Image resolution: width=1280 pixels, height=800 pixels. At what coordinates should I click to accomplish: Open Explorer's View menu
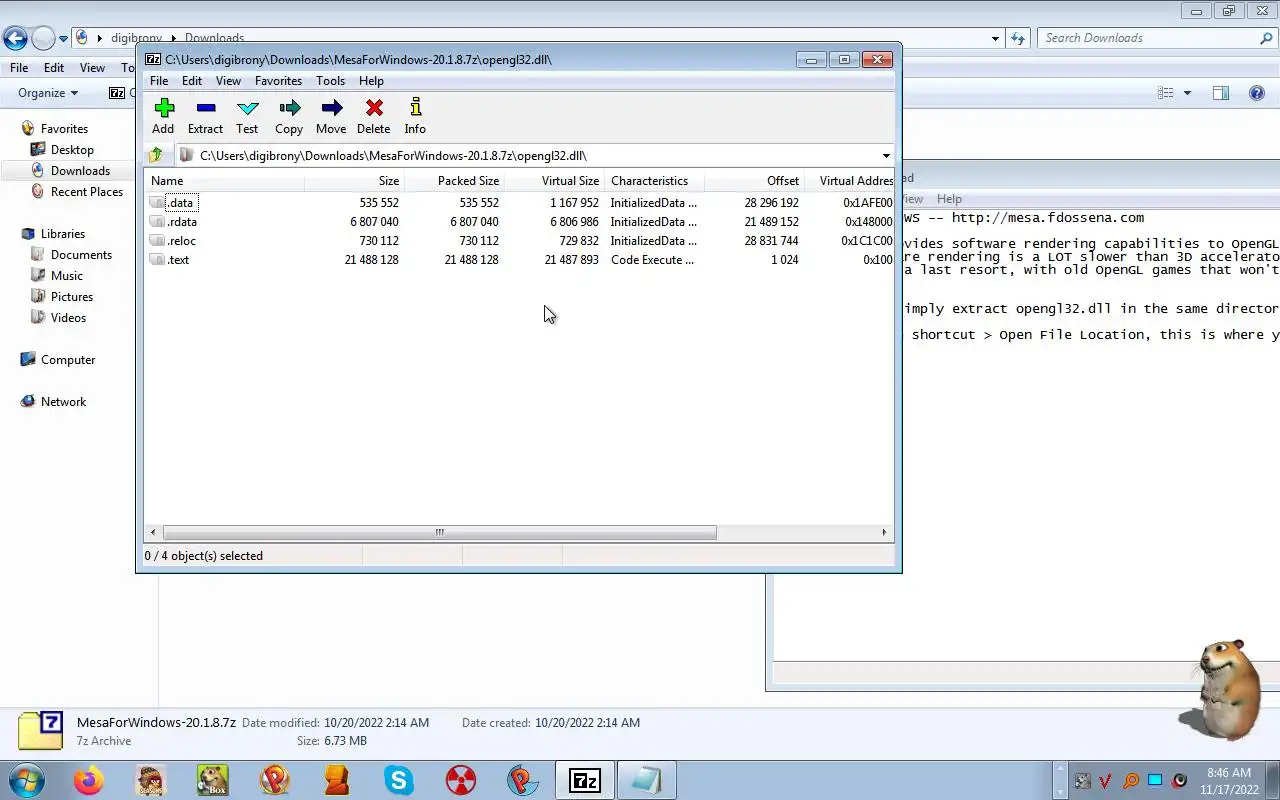(x=92, y=68)
